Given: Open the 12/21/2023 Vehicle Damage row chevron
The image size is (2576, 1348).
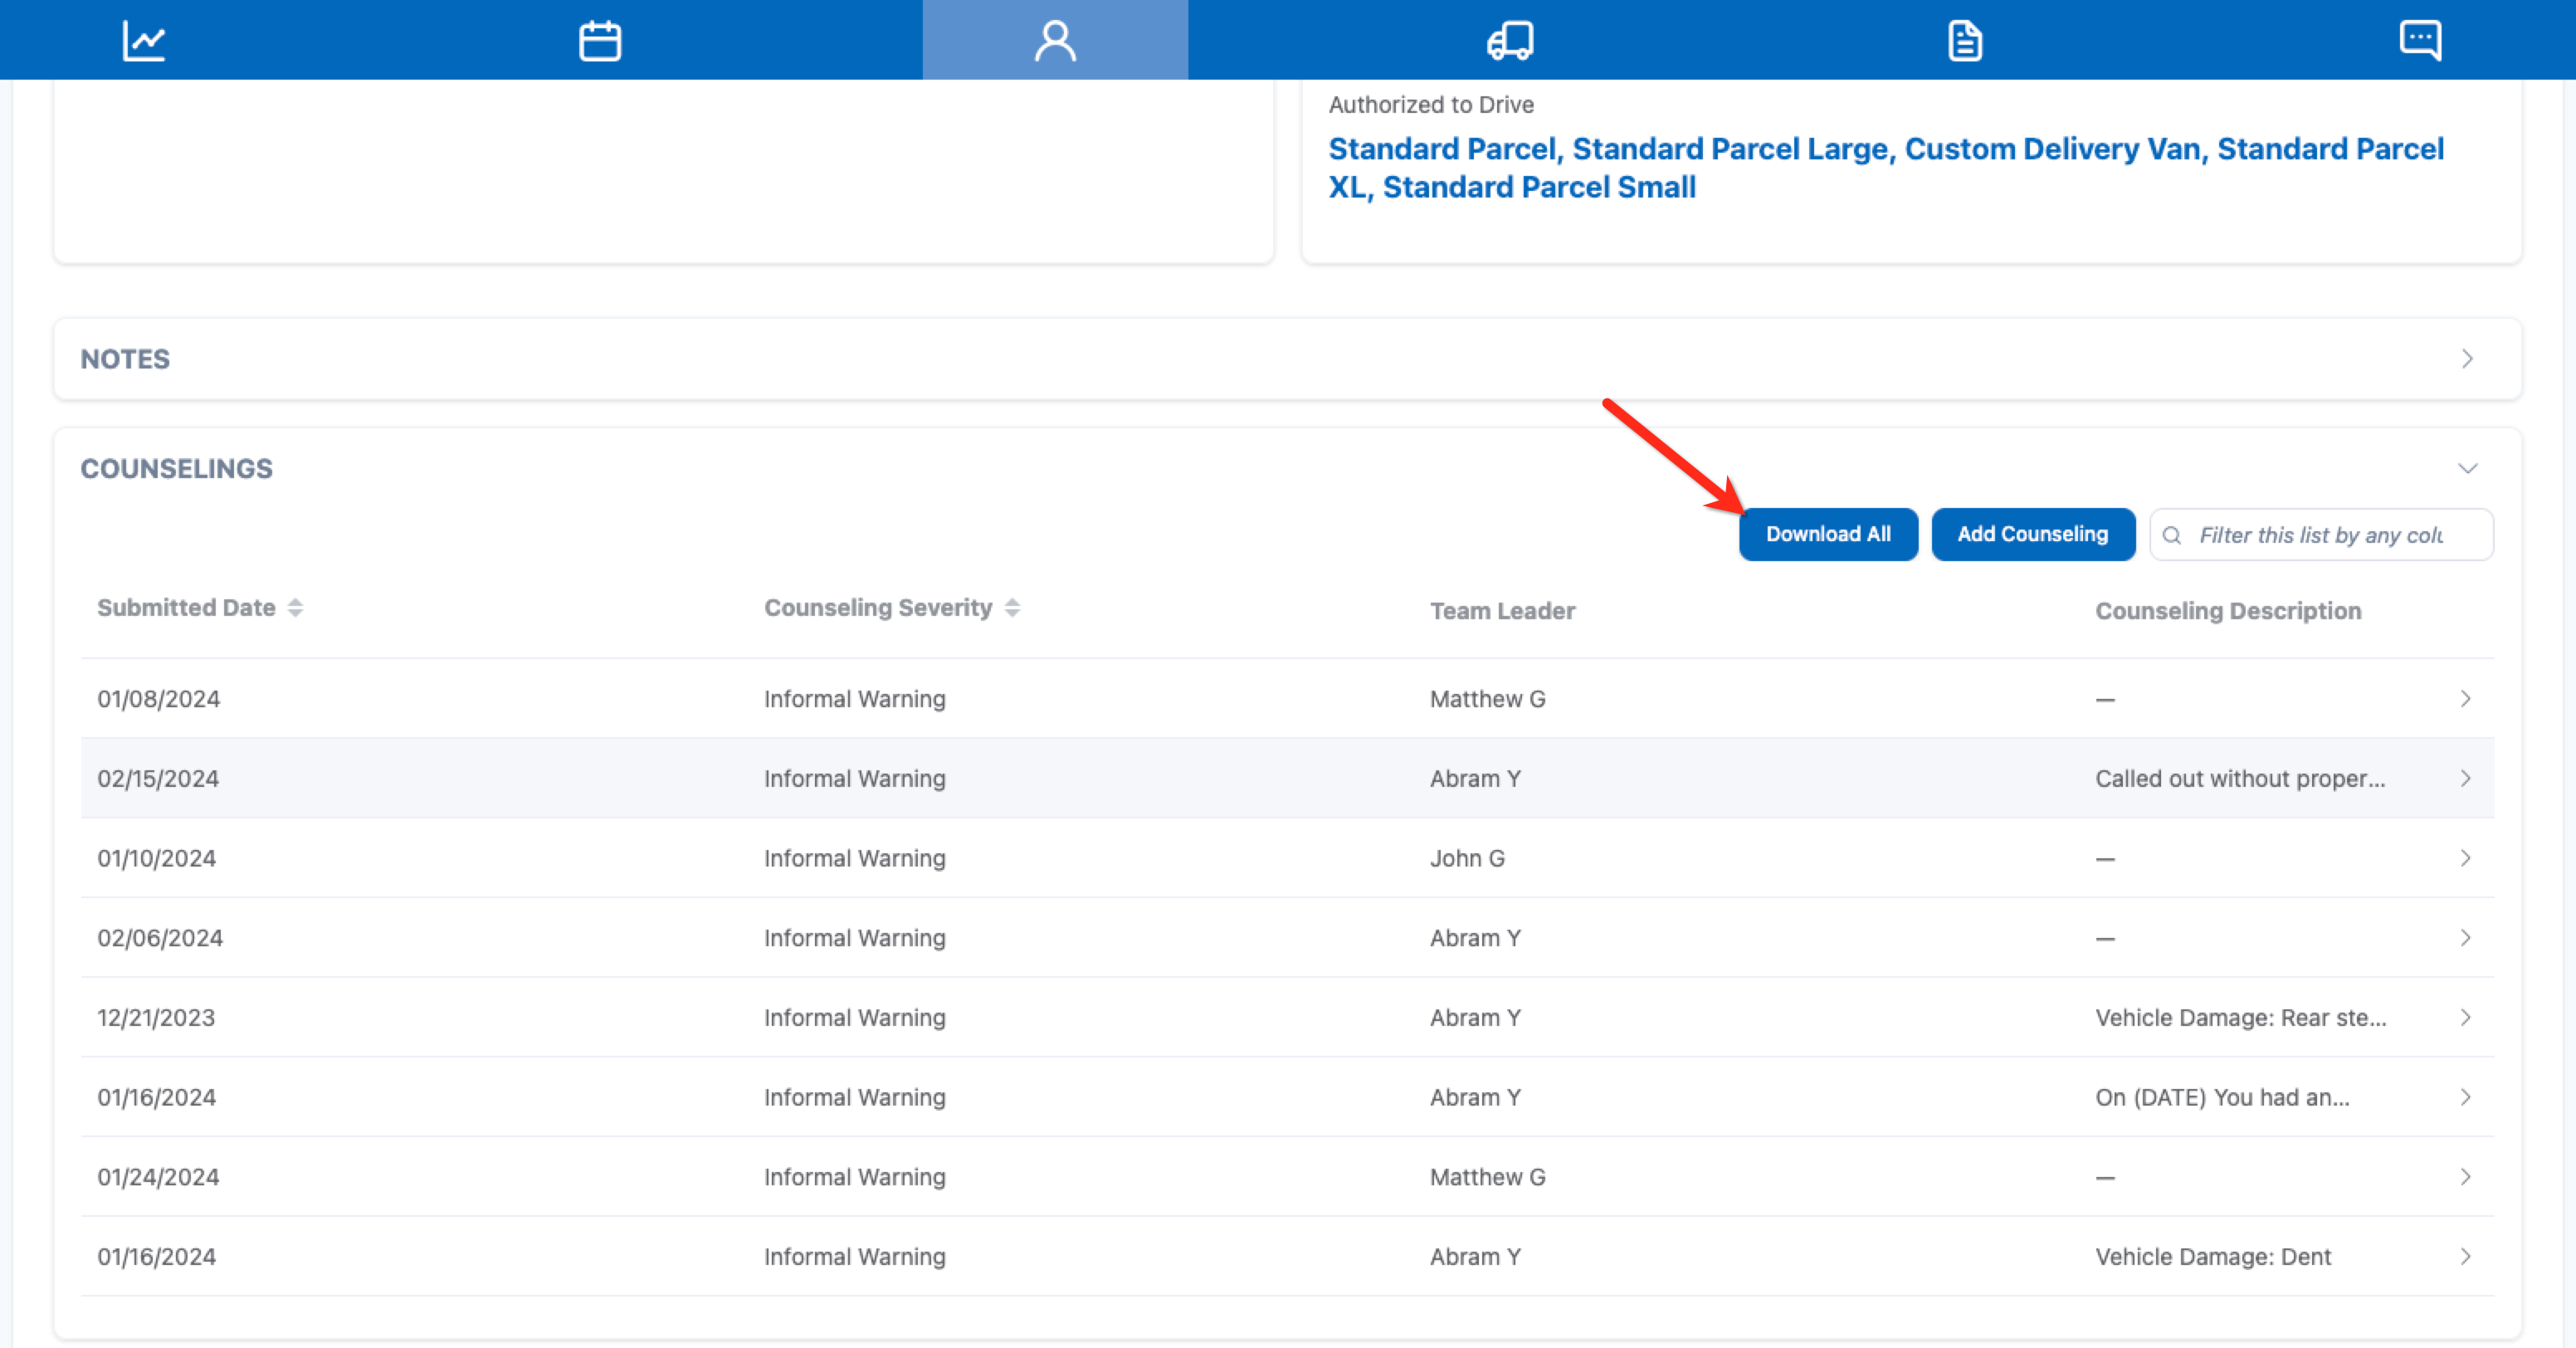Looking at the screenshot, I should pyautogui.click(x=2465, y=1018).
